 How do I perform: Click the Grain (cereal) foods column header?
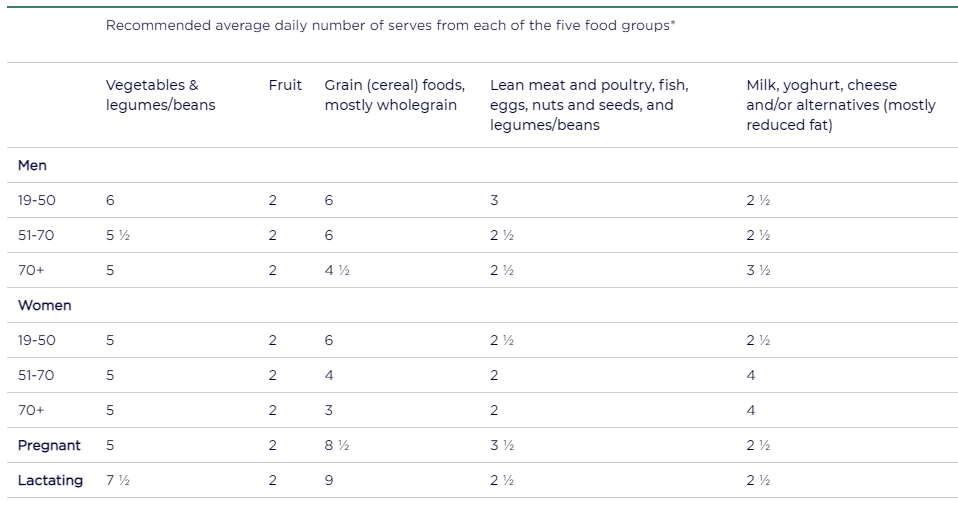pyautogui.click(x=395, y=95)
